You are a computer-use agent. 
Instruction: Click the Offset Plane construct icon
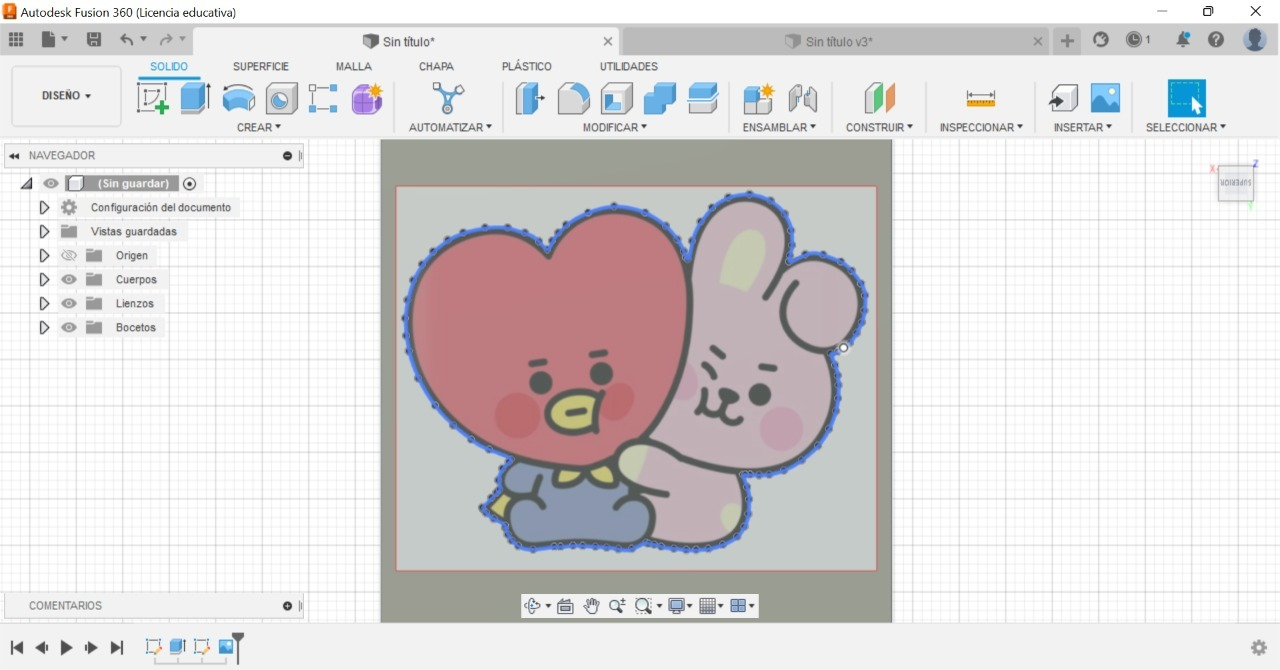click(879, 98)
